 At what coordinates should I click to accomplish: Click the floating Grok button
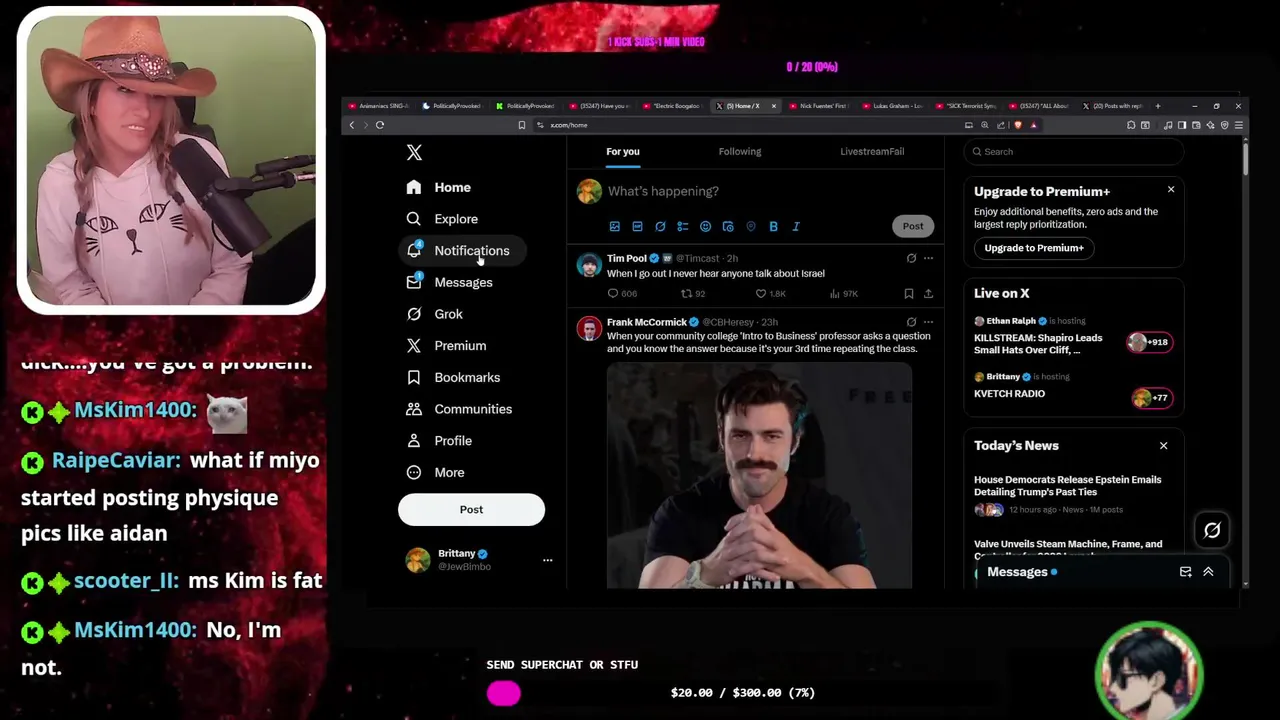coord(1212,531)
